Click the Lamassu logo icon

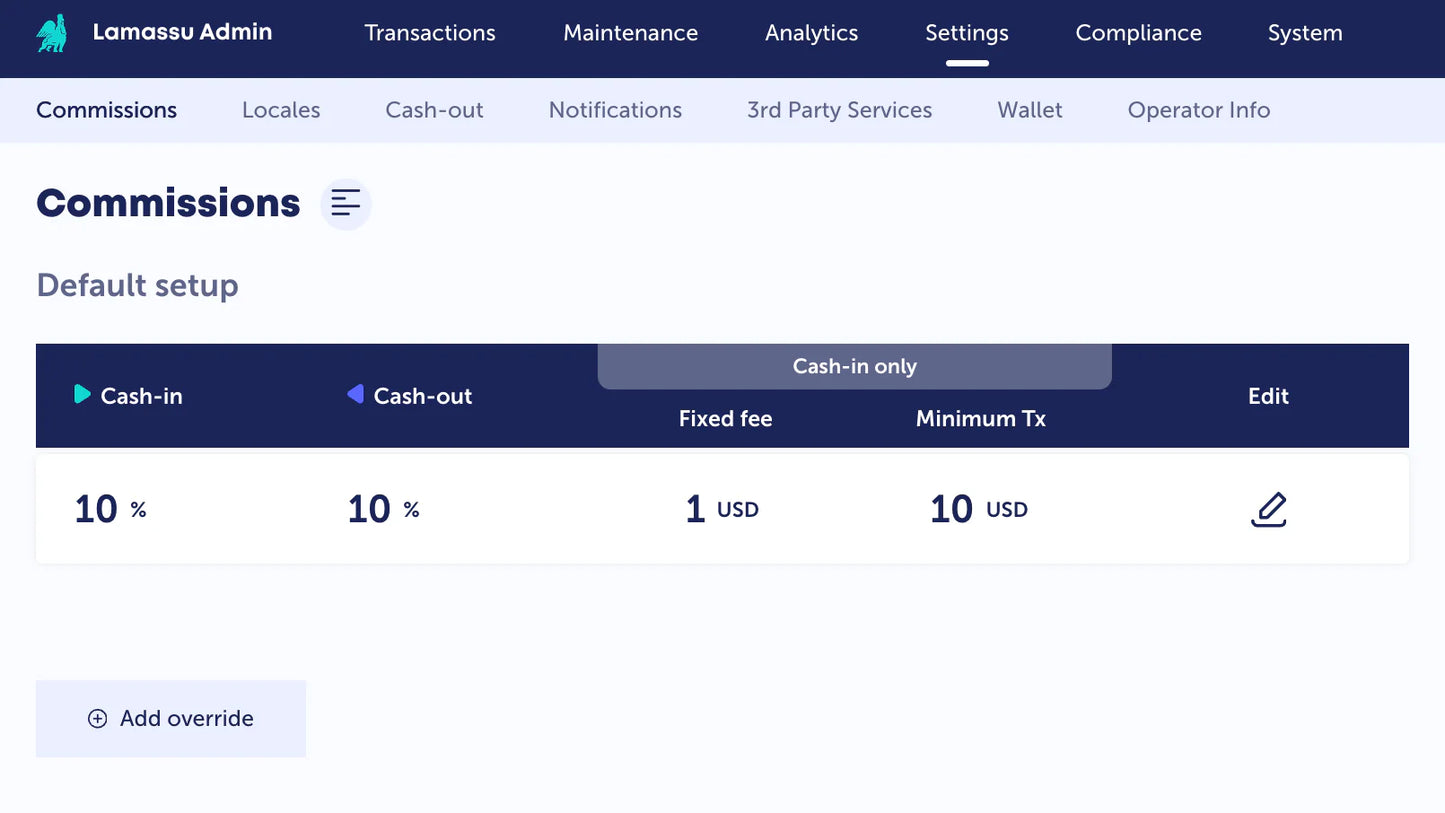click(52, 33)
